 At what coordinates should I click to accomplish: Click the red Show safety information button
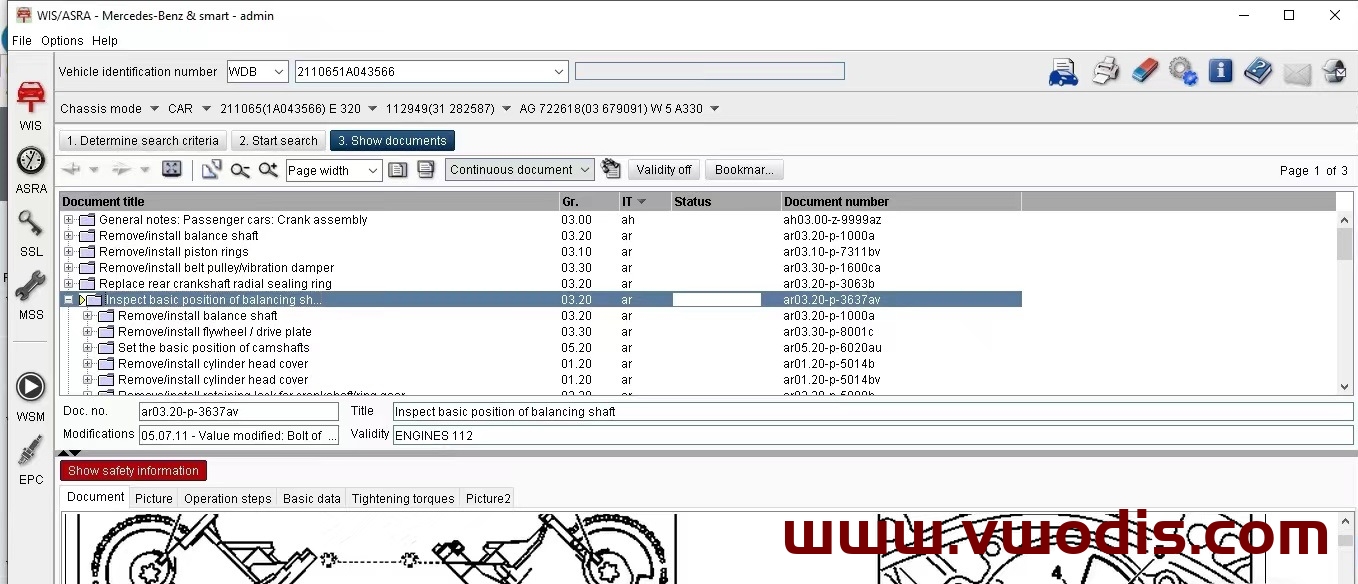(x=133, y=471)
